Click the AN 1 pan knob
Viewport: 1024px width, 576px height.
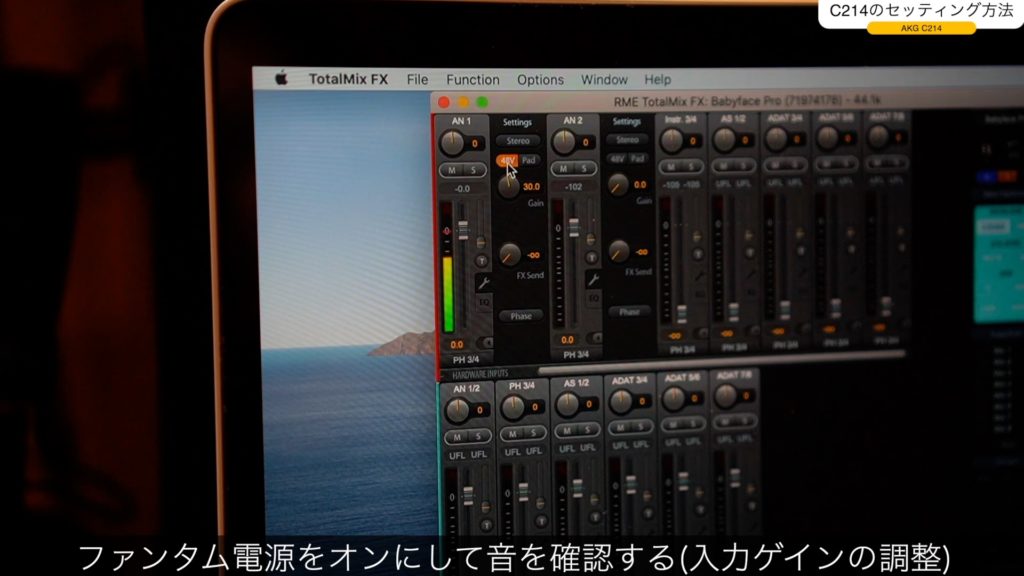[x=452, y=143]
